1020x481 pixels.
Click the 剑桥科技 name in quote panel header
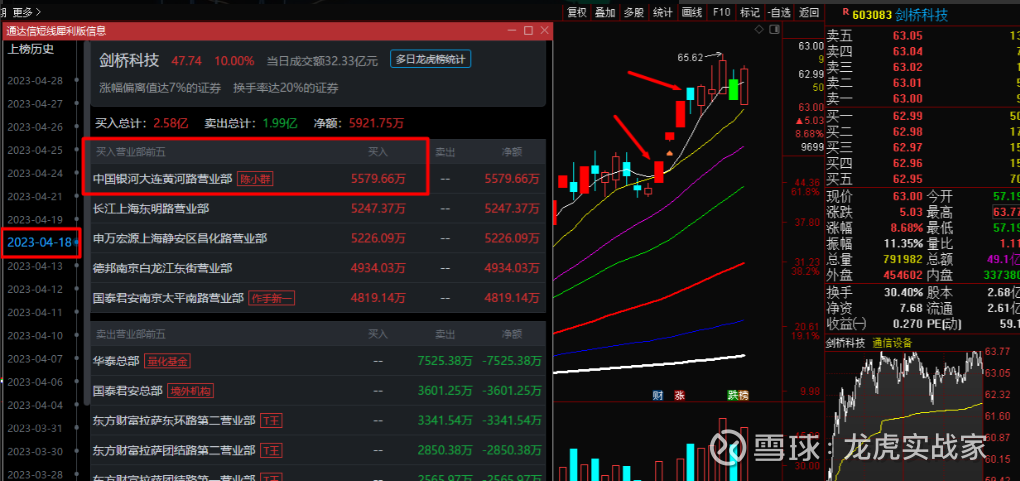click(921, 14)
